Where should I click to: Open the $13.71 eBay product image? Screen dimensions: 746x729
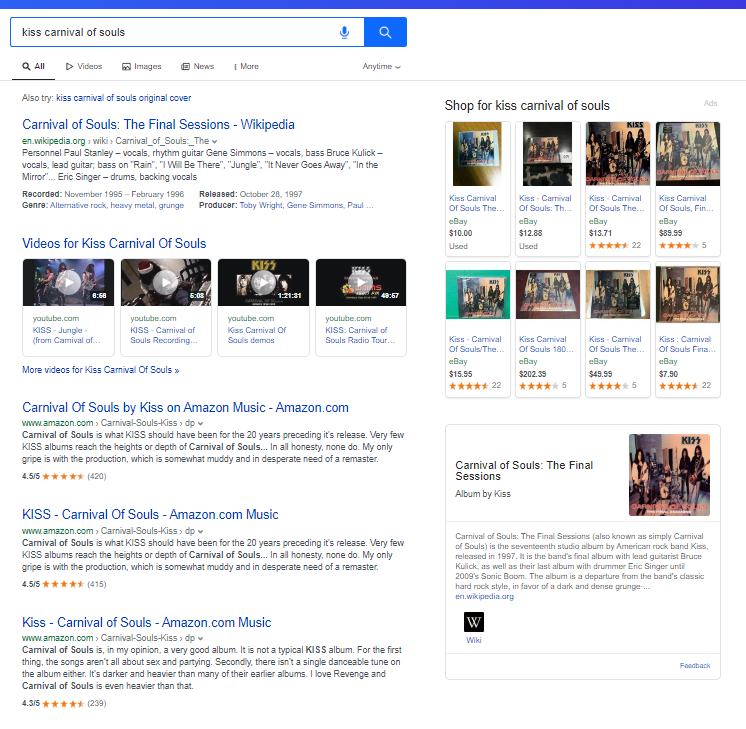point(618,154)
